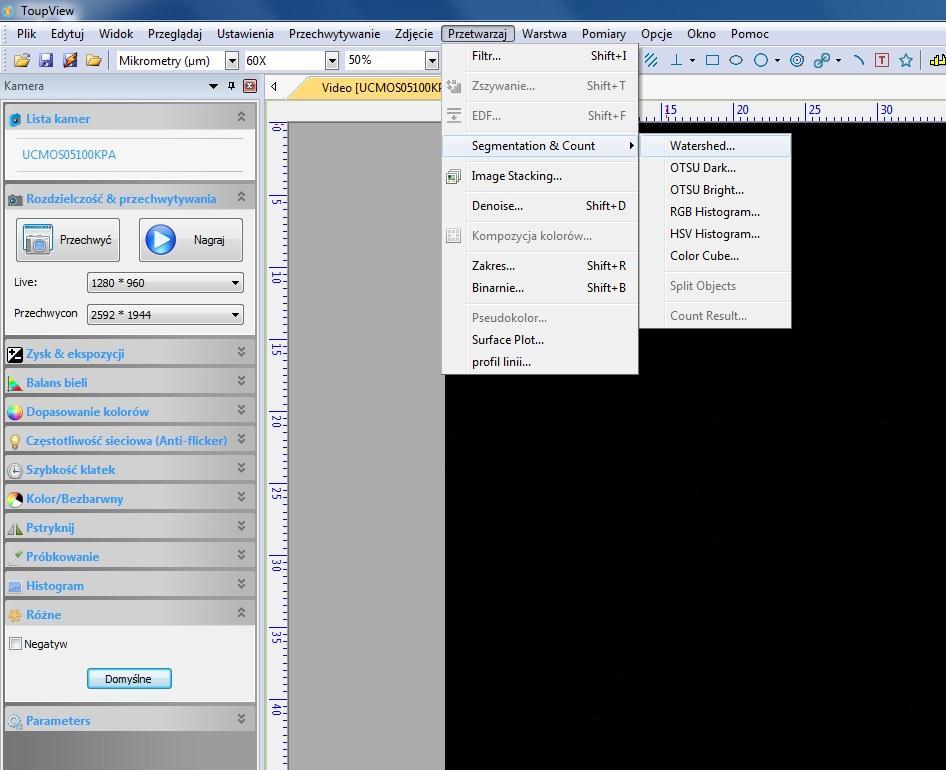
Task: Expand the Częstotliwość sieciowa section
Action: tap(241, 439)
